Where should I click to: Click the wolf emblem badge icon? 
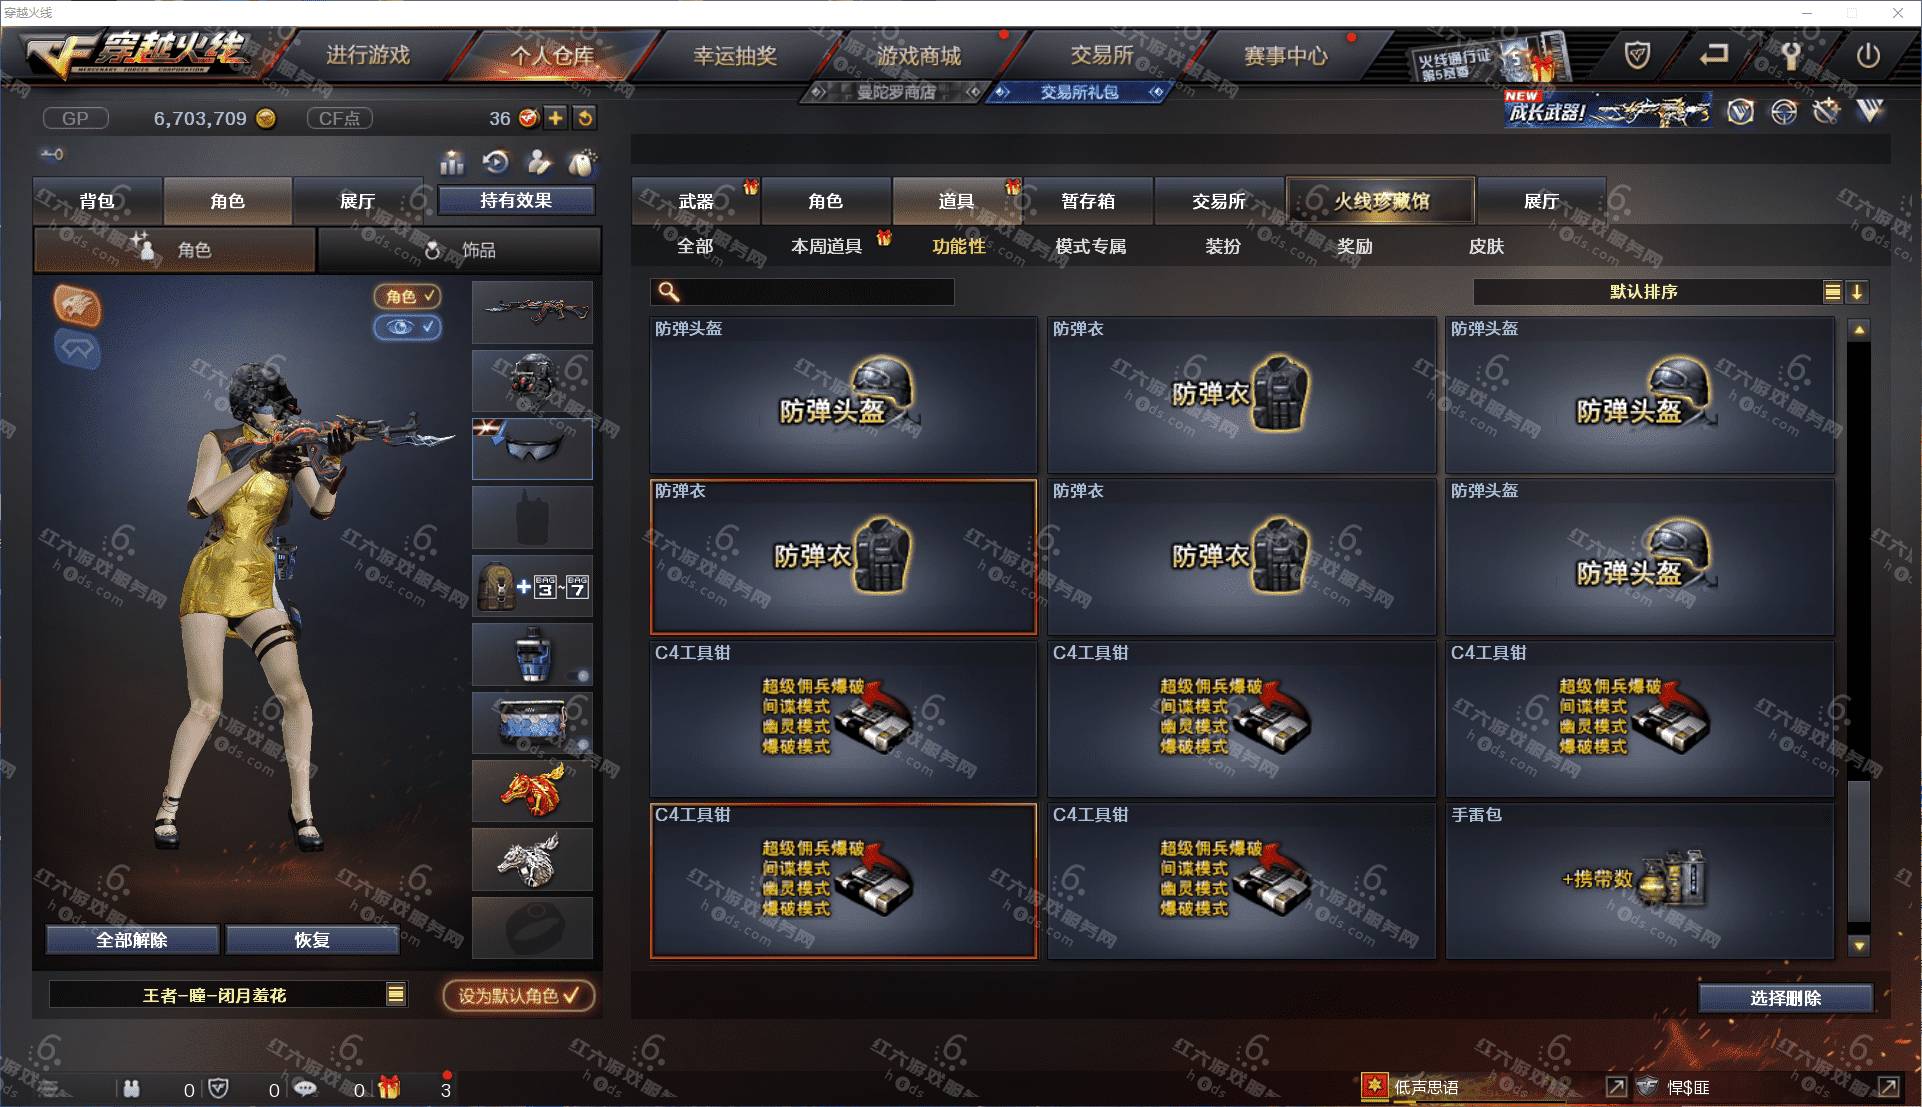77,305
